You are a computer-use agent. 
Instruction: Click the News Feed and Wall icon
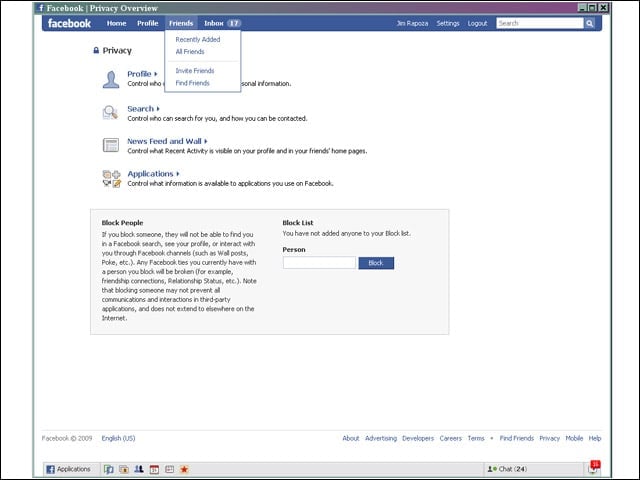pyautogui.click(x=111, y=145)
